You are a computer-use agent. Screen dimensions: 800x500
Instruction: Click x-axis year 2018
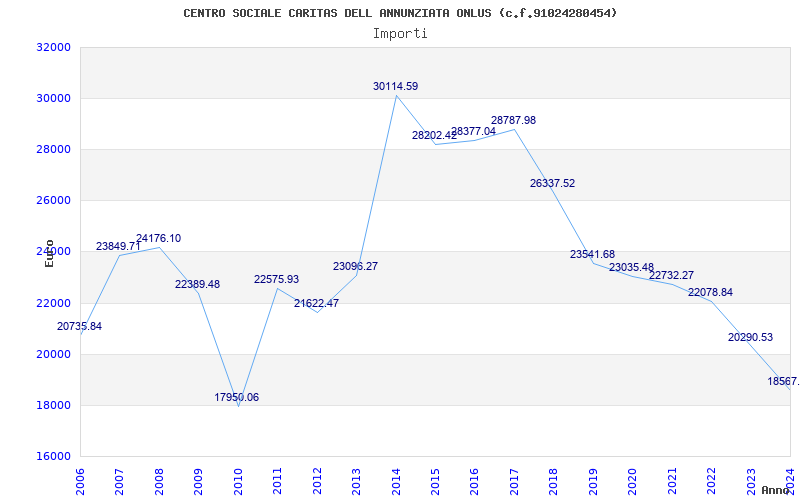554,481
